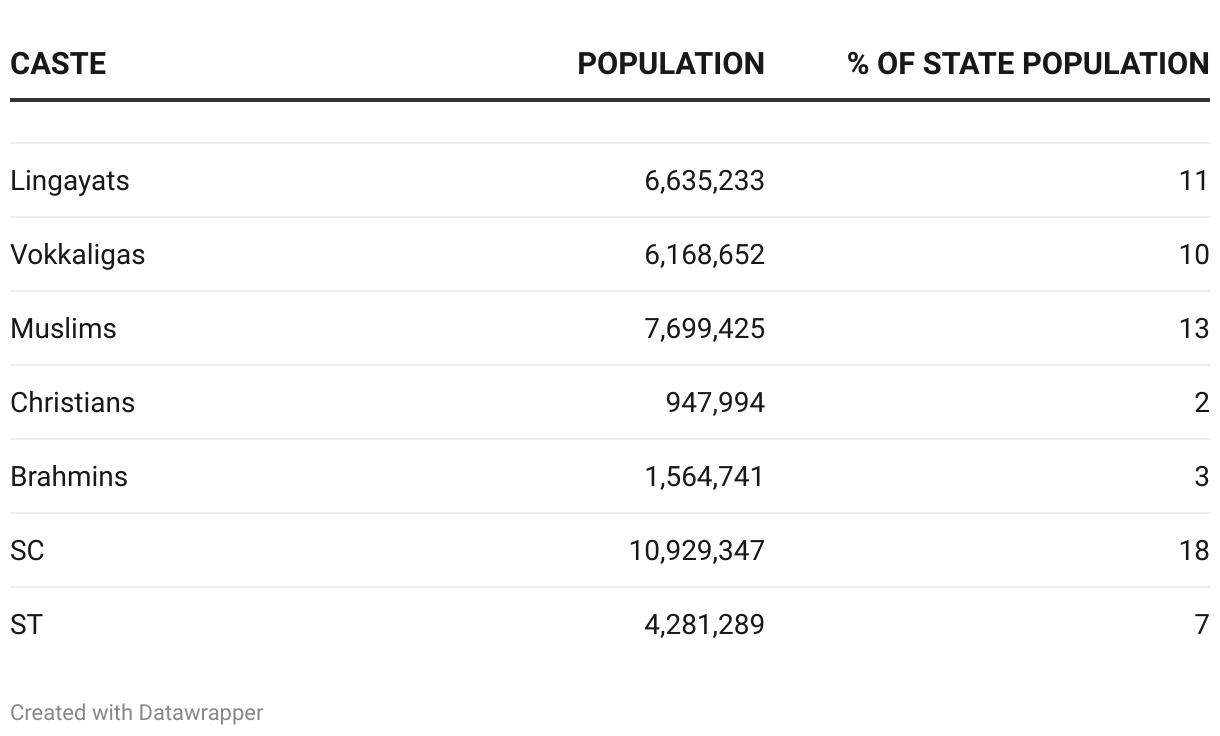Select Brahmins population 1,564,741
Viewport: 1220px width, 736px height.
coord(704,477)
